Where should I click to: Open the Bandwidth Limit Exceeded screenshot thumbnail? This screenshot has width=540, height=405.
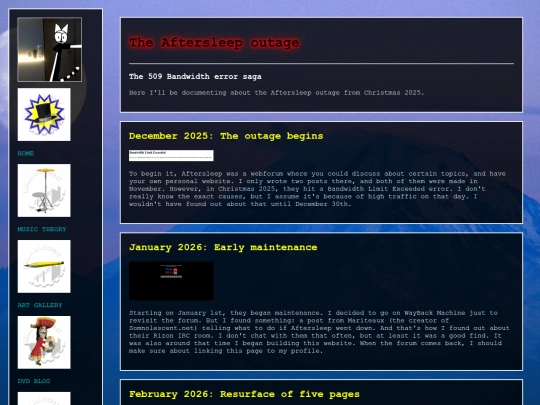[x=171, y=155]
